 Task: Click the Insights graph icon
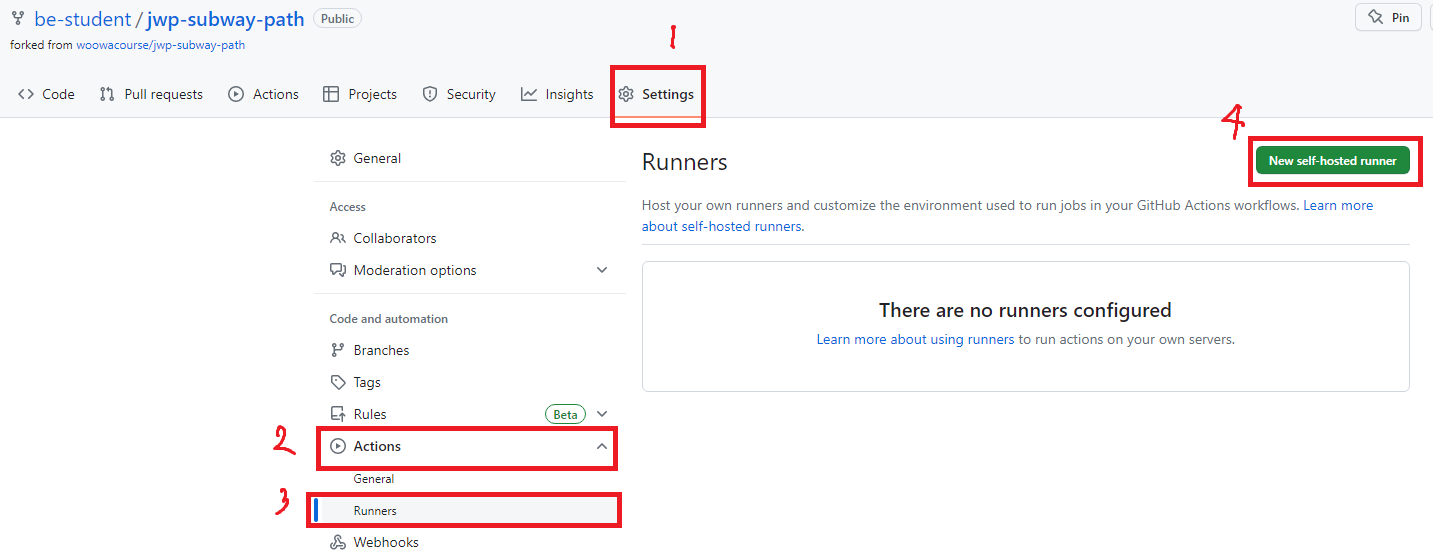[x=529, y=94]
